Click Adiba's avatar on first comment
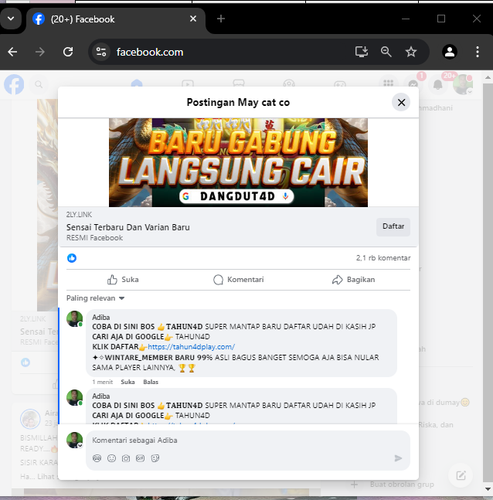 tap(75, 319)
